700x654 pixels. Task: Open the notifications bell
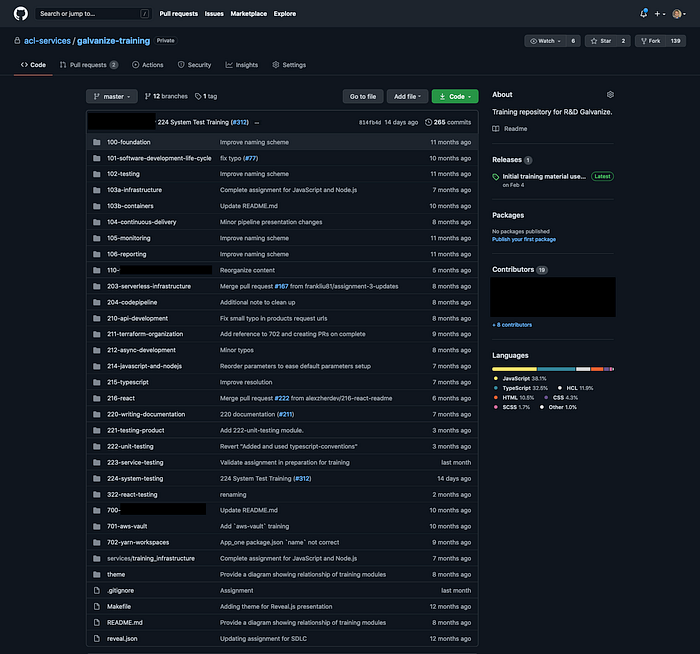pyautogui.click(x=643, y=14)
